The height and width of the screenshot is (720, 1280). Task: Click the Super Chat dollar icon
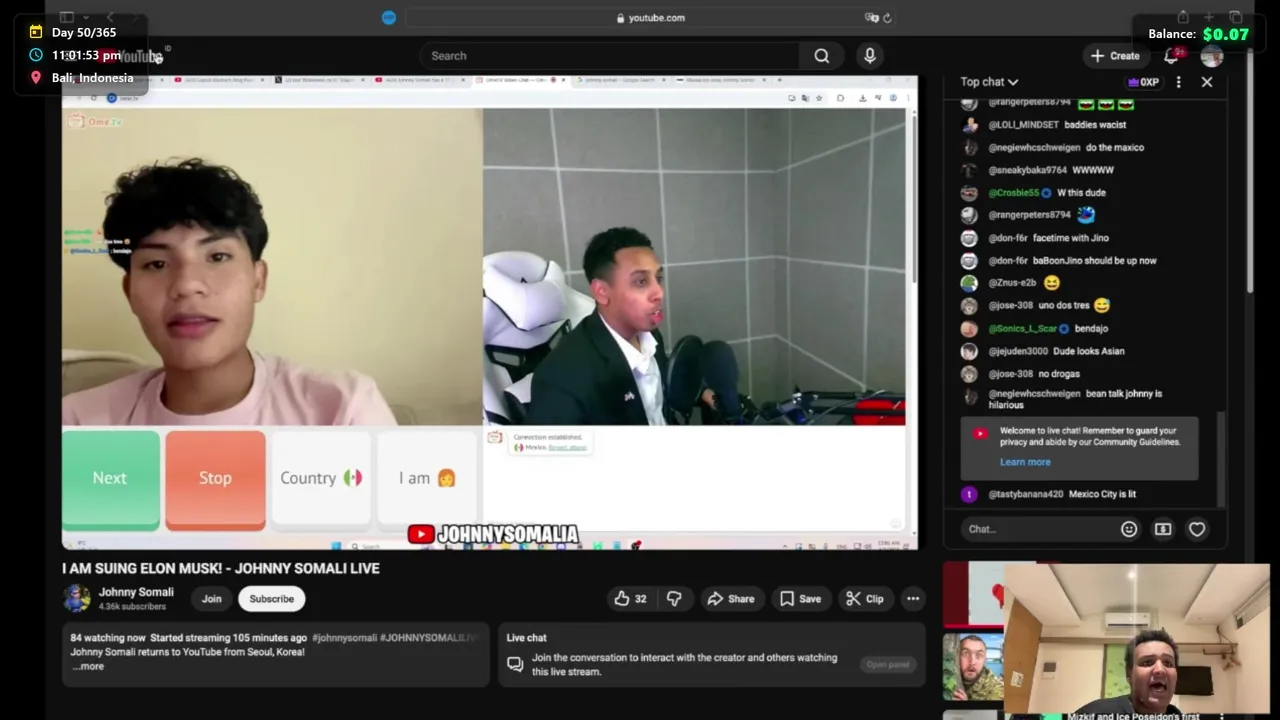pyautogui.click(x=1163, y=529)
